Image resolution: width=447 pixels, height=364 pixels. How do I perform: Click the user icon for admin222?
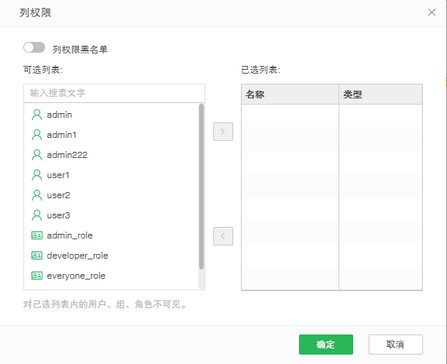[37, 155]
